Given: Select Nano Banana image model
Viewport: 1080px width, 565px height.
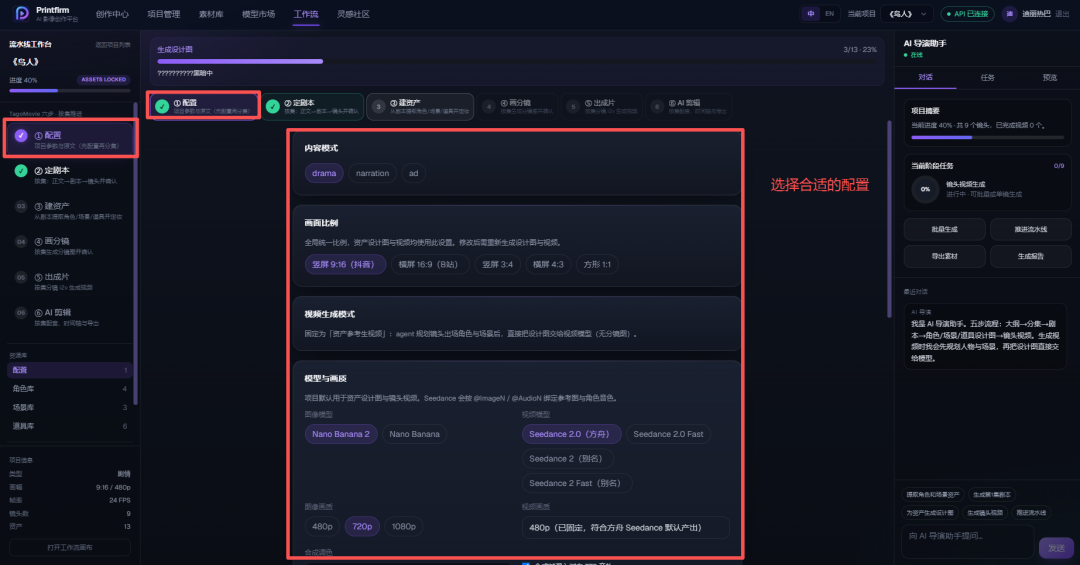Looking at the screenshot, I should [414, 434].
